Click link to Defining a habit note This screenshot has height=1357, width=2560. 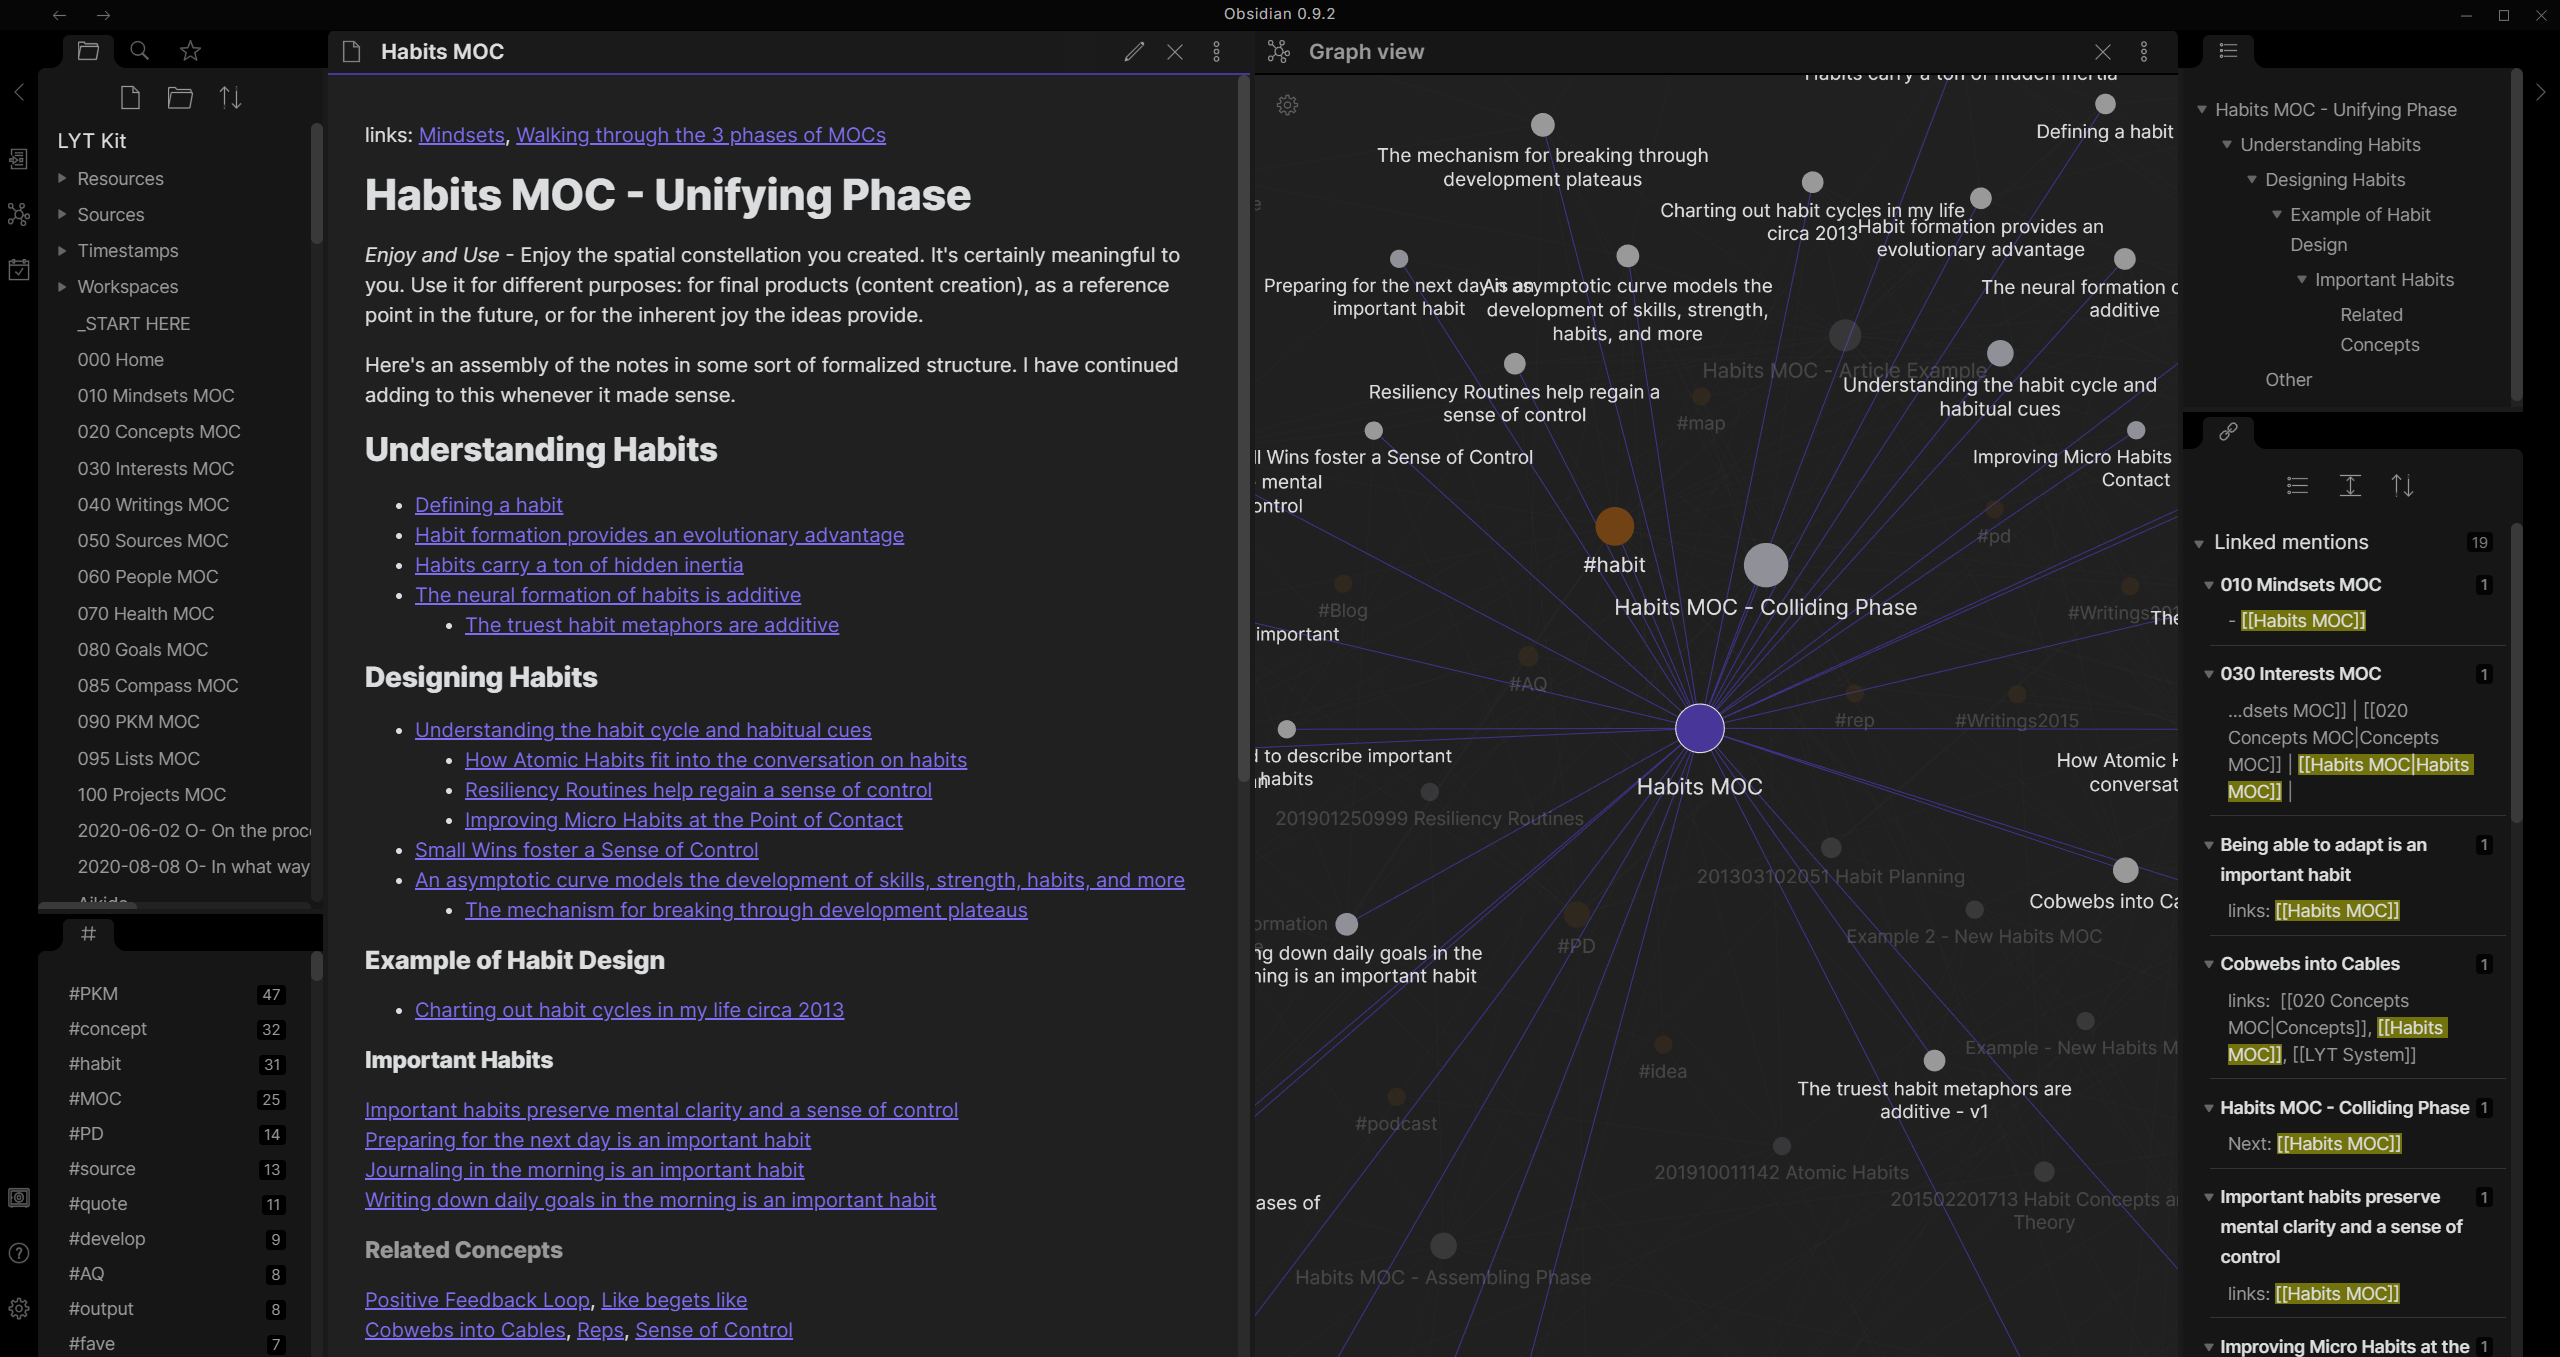[488, 503]
